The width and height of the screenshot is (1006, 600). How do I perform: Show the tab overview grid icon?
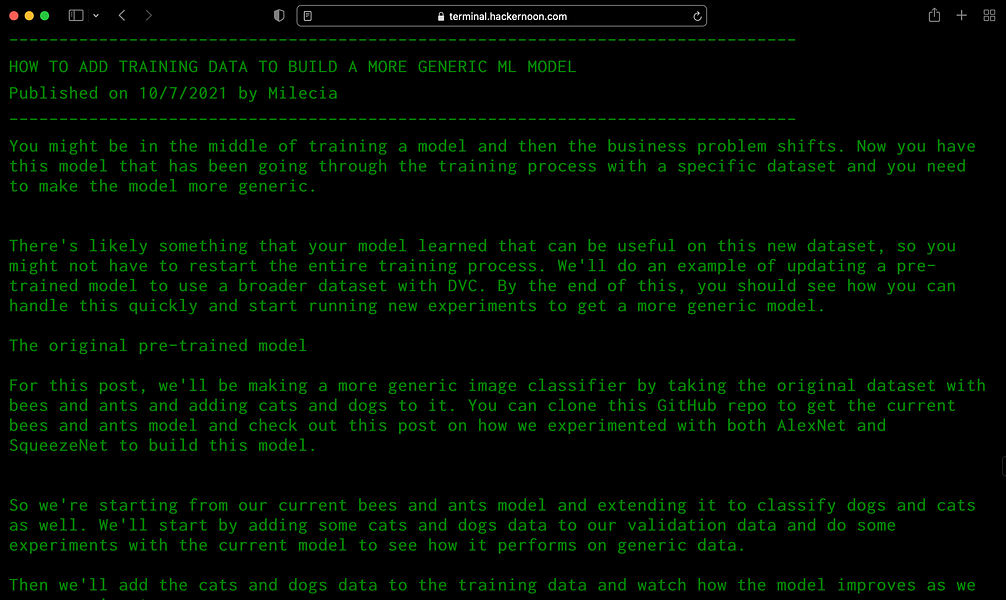(989, 15)
